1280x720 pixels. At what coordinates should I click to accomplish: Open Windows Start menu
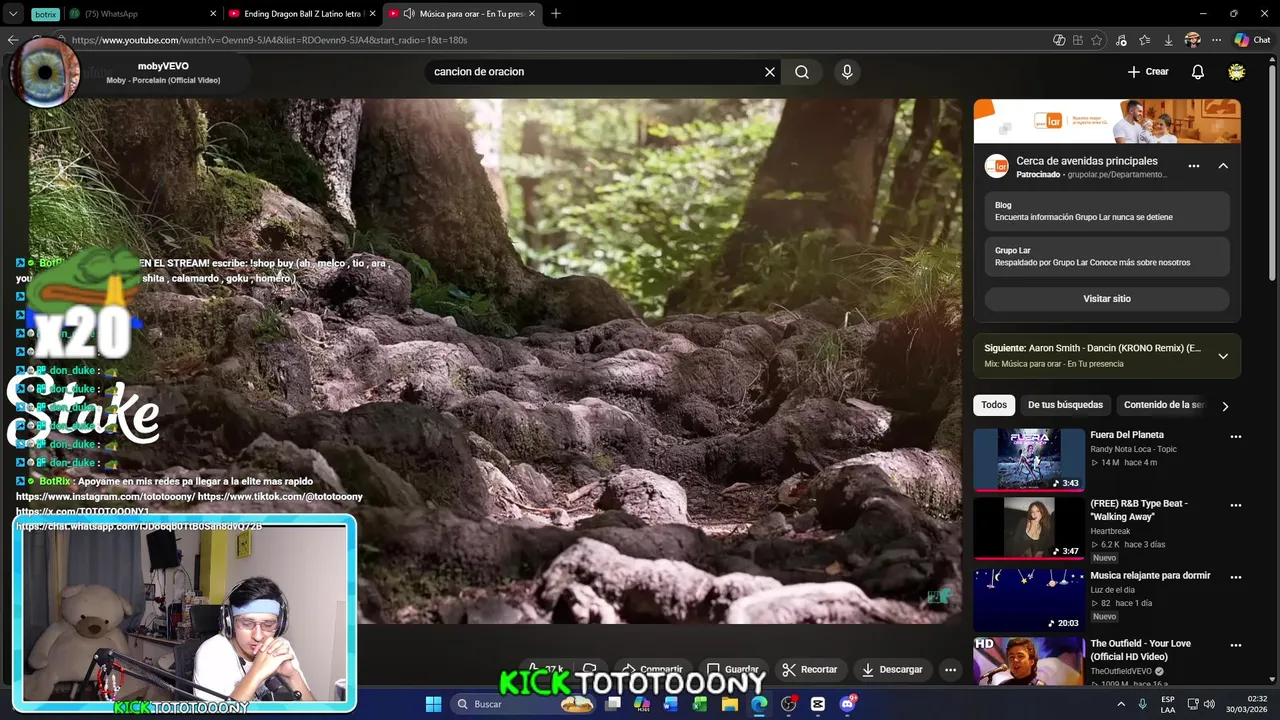433,704
